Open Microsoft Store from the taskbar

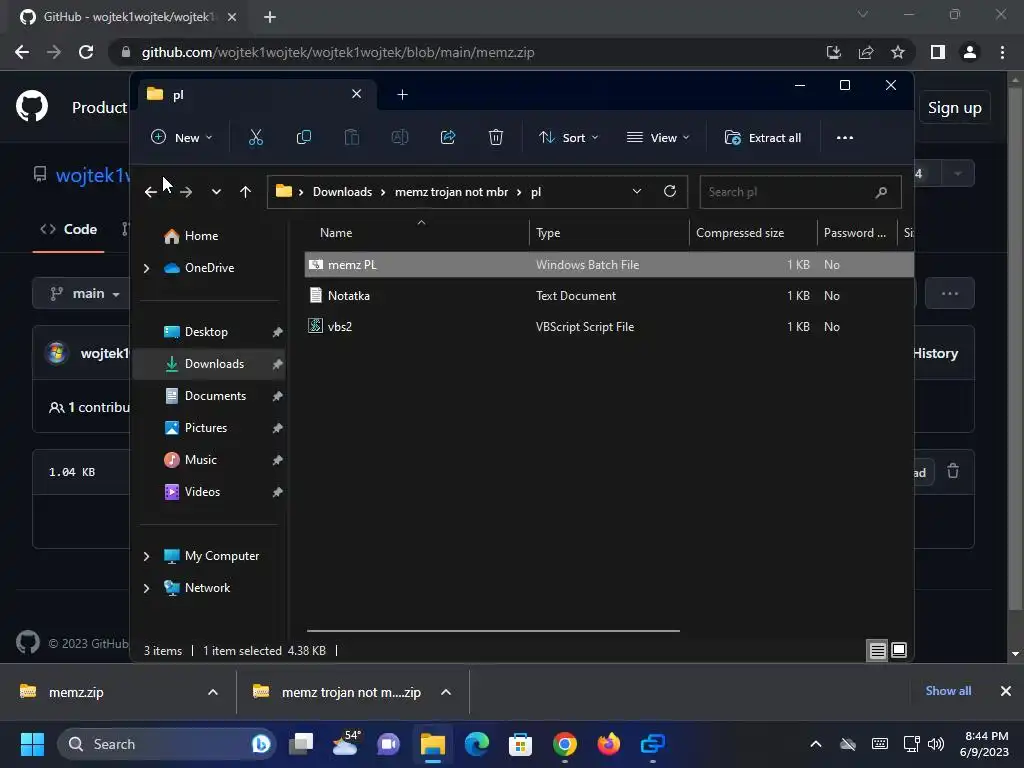(520, 744)
